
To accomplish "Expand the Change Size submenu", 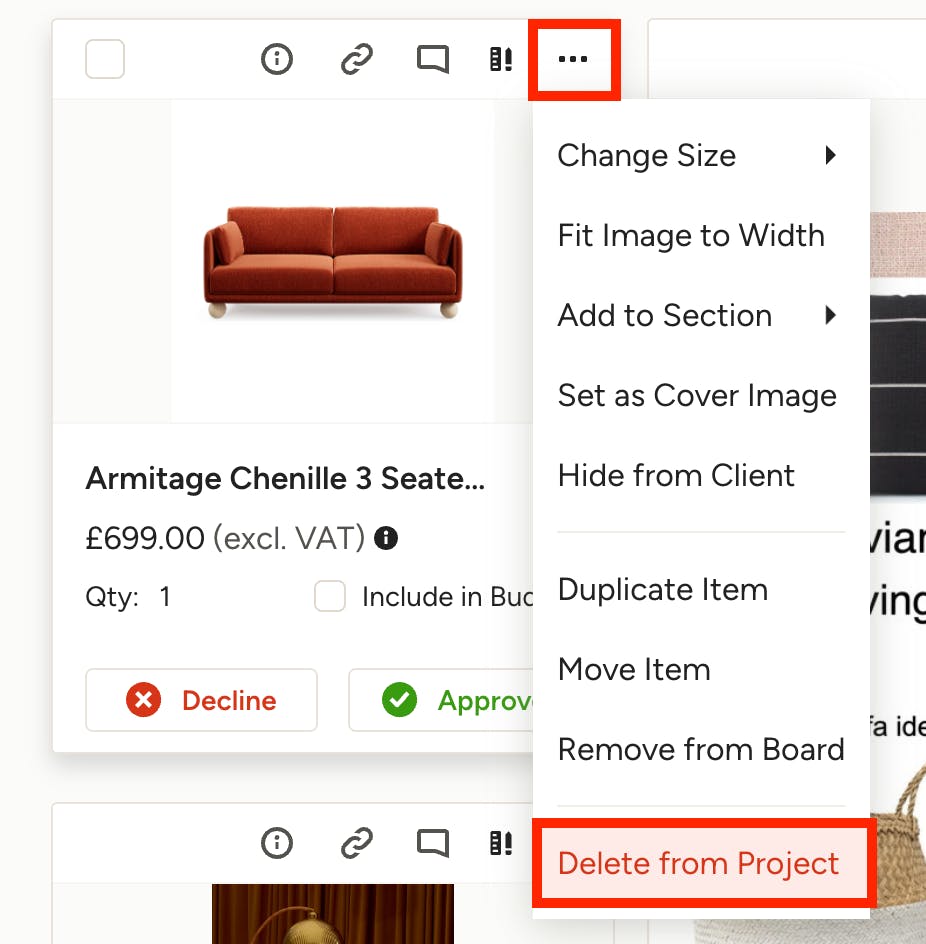I will [701, 155].
